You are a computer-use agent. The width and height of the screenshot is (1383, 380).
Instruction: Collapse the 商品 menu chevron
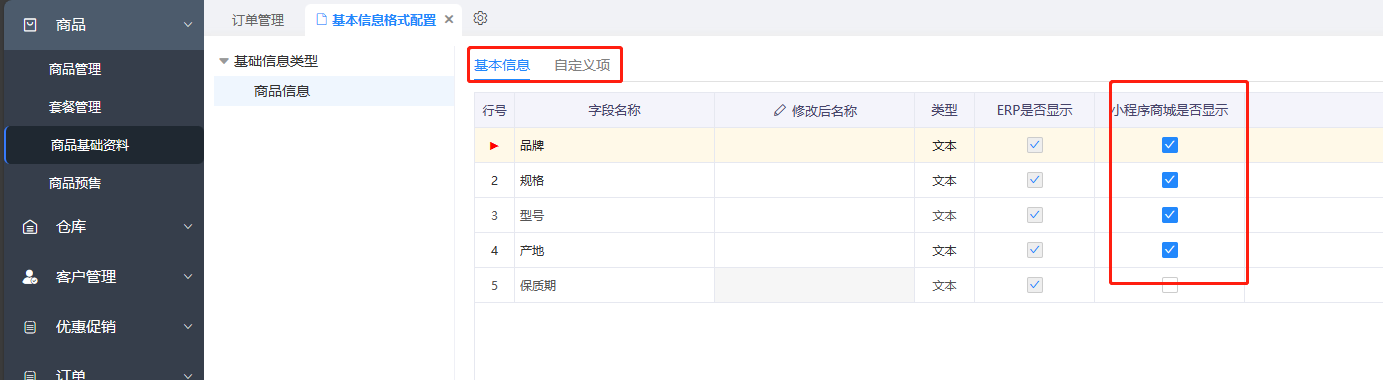point(187,25)
